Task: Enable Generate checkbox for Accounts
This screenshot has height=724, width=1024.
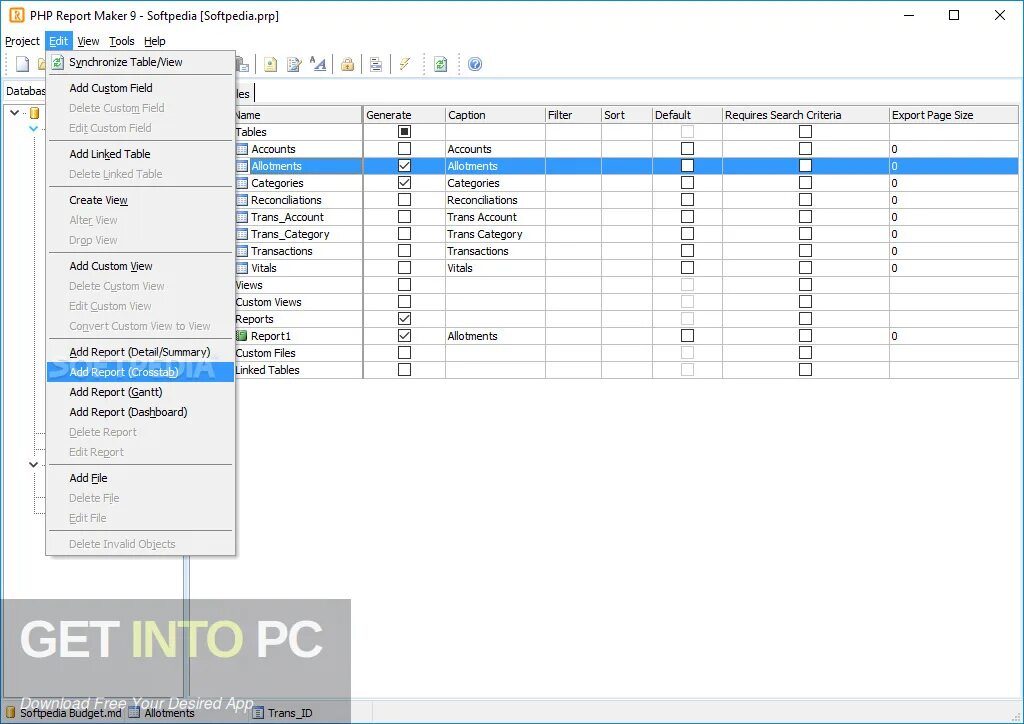Action: pyautogui.click(x=404, y=149)
